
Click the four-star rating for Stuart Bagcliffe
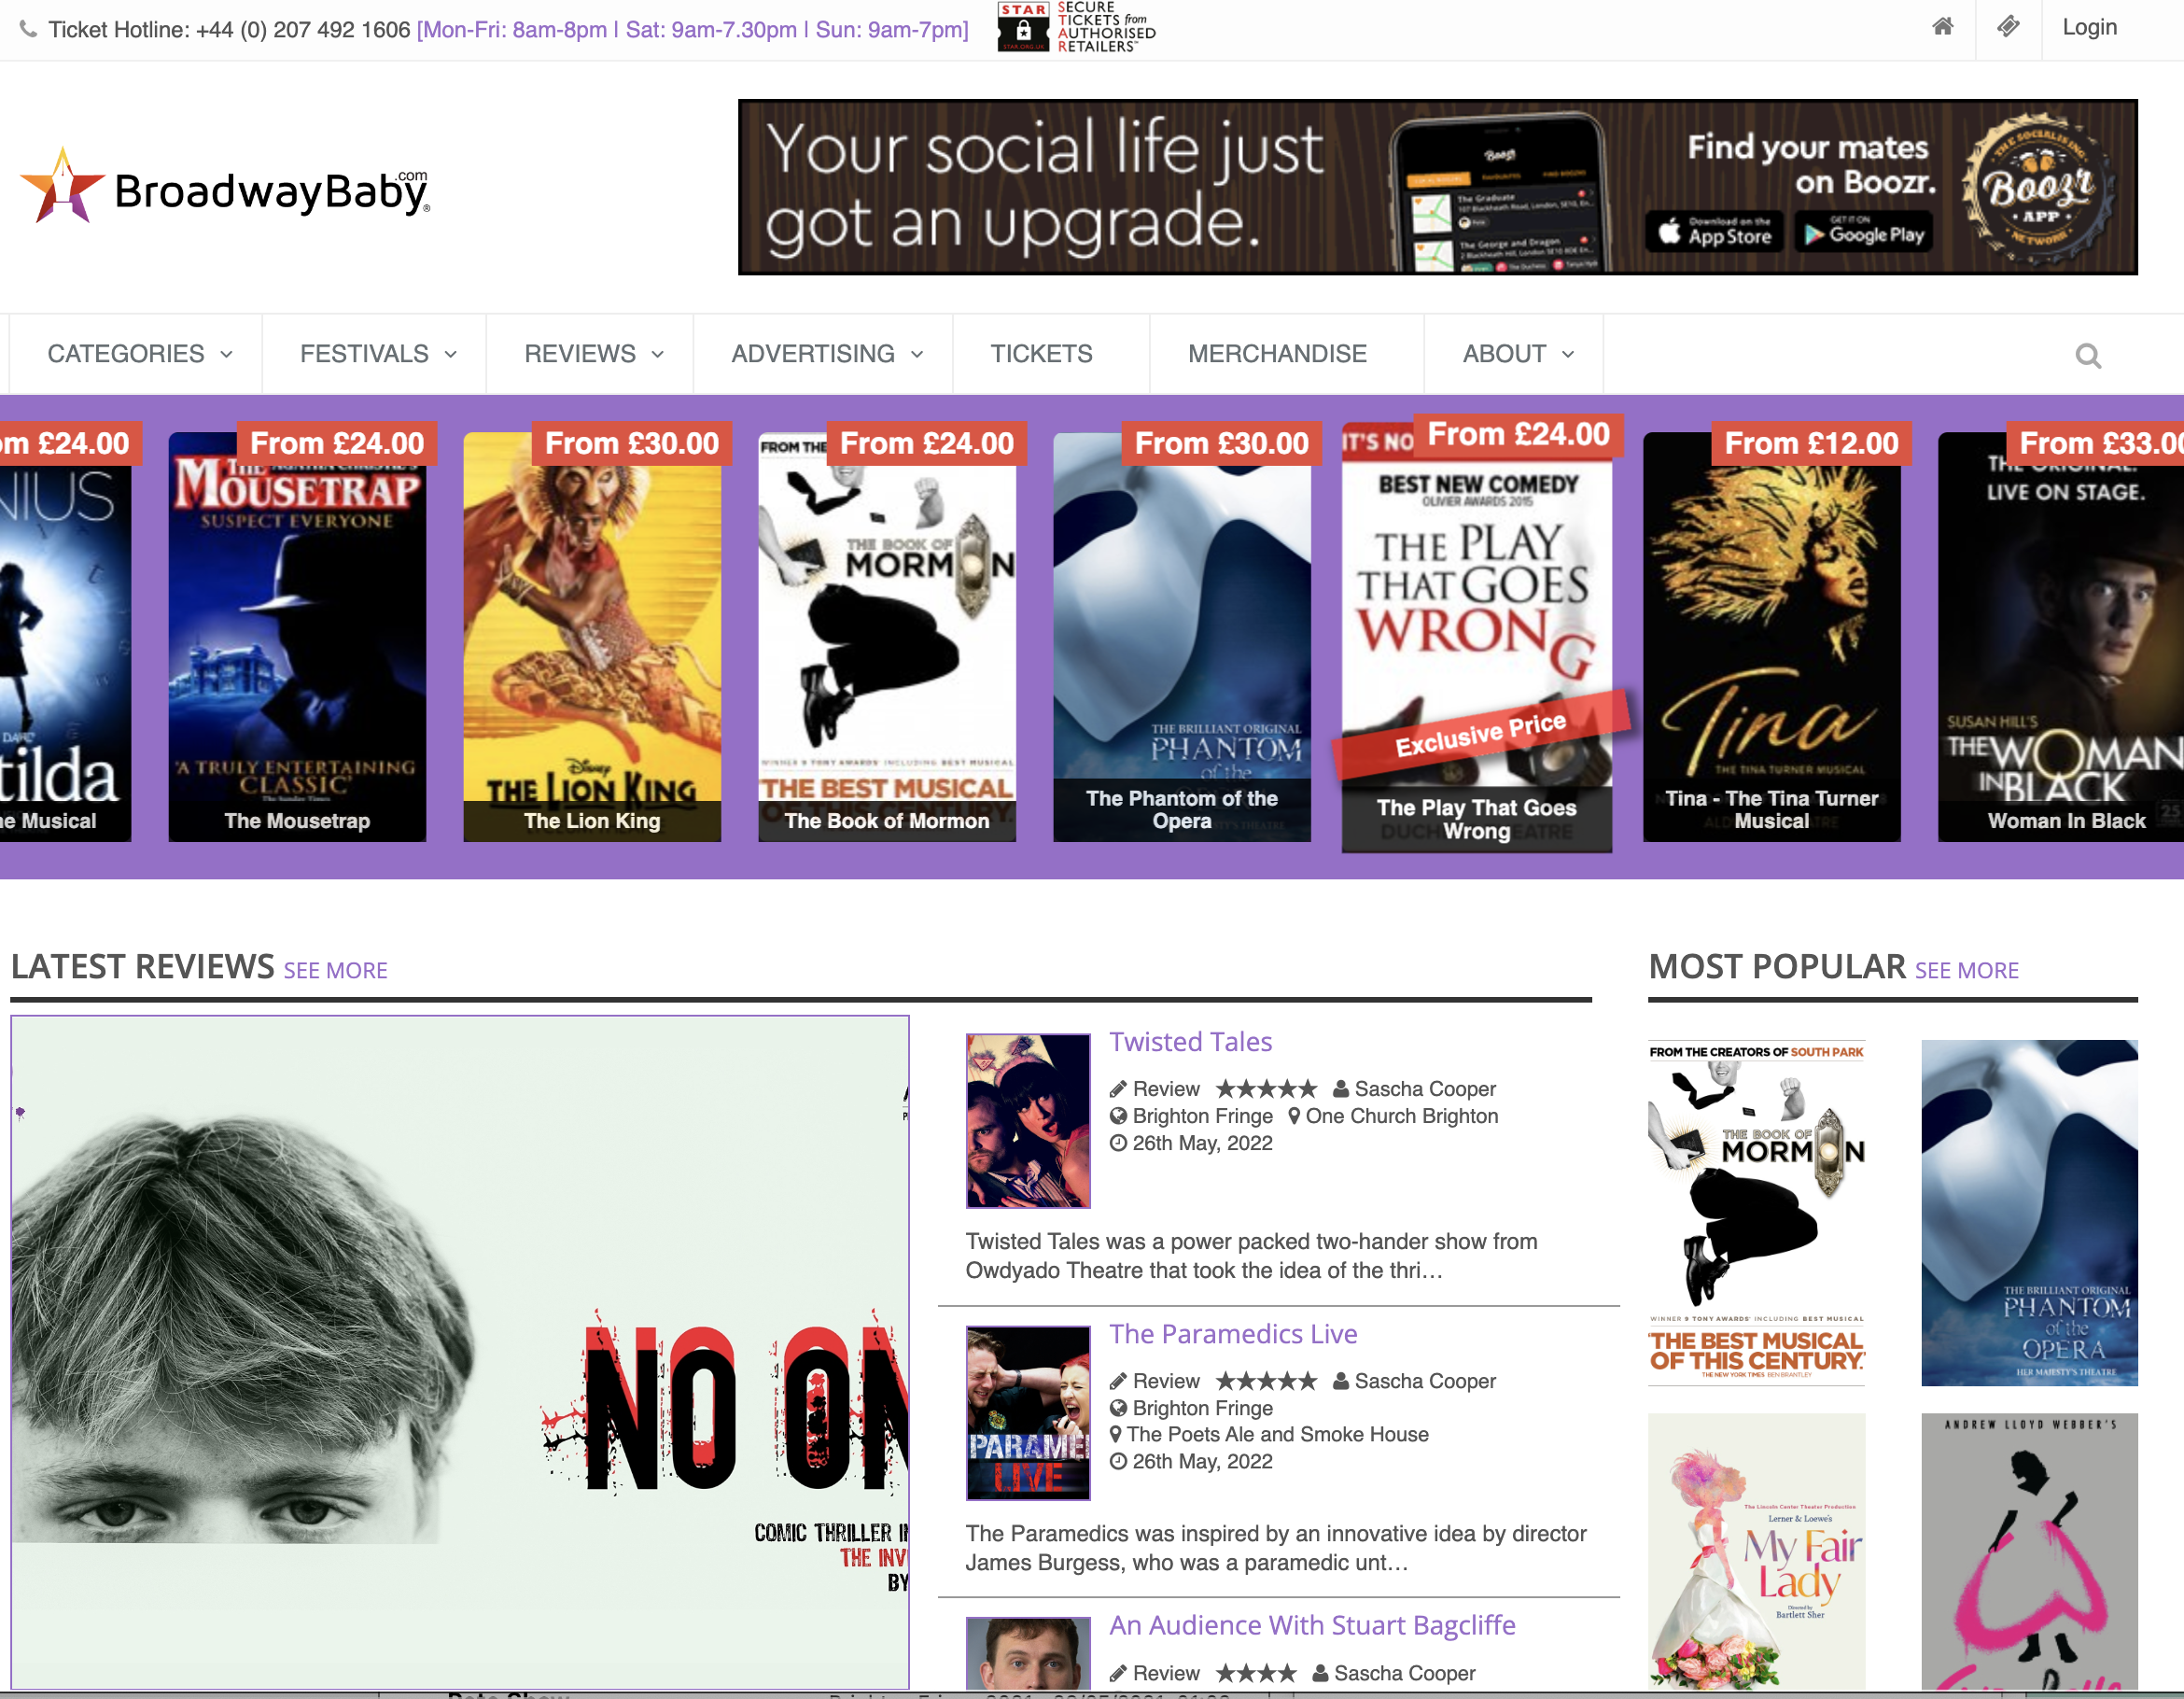[1256, 1673]
